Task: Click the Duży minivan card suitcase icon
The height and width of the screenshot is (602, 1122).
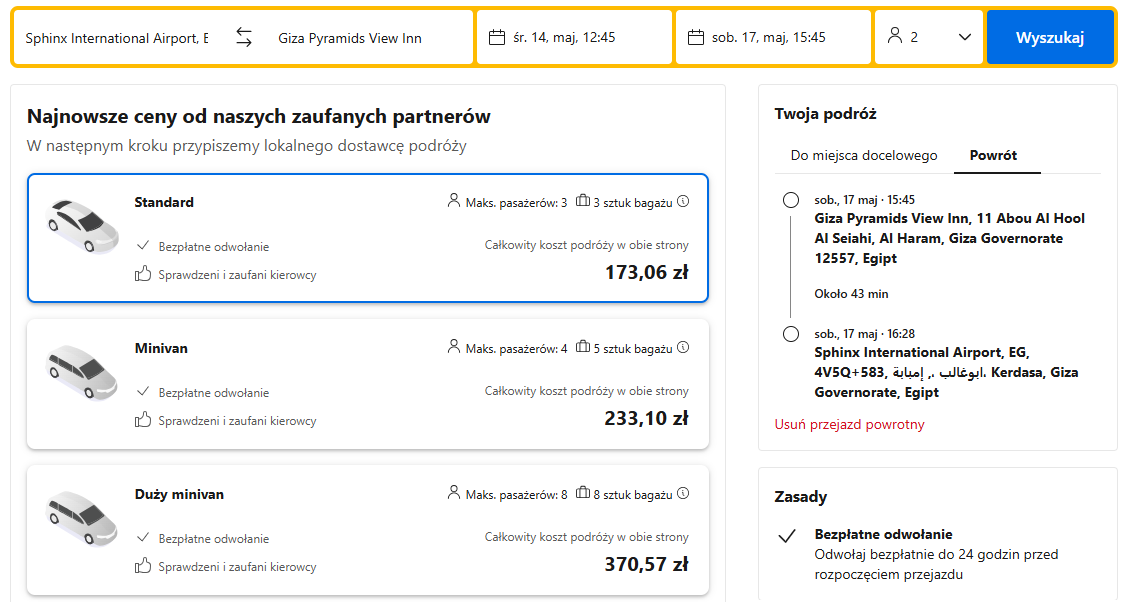Action: [x=583, y=492]
